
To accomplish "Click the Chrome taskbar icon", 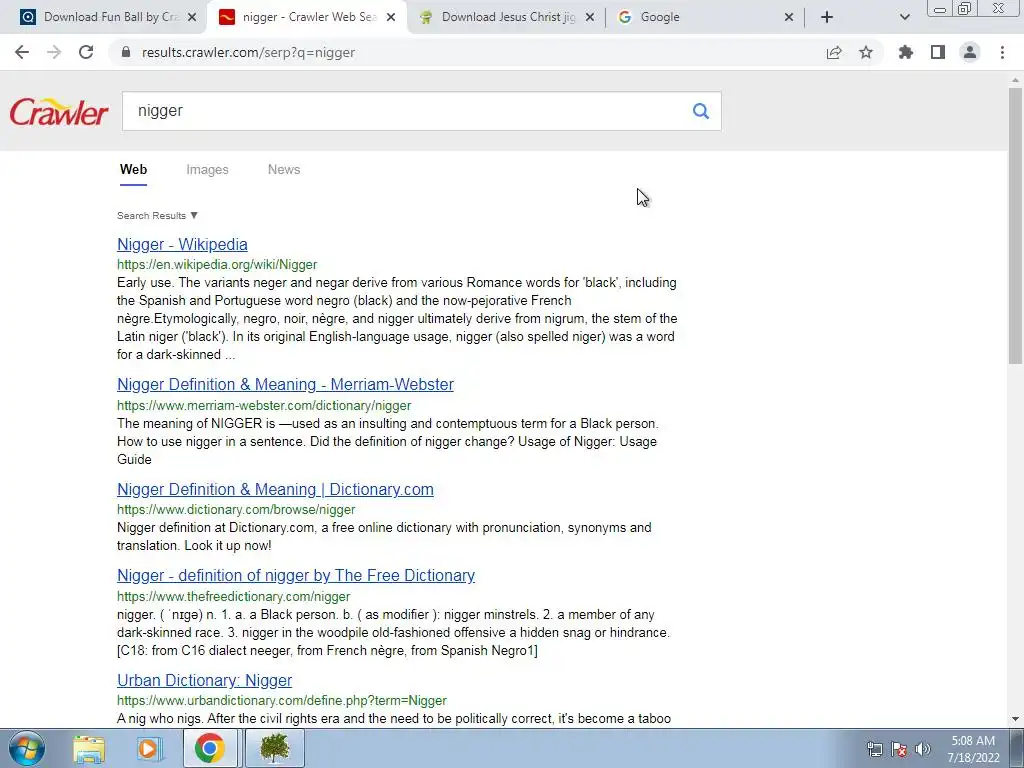I will click(x=209, y=749).
